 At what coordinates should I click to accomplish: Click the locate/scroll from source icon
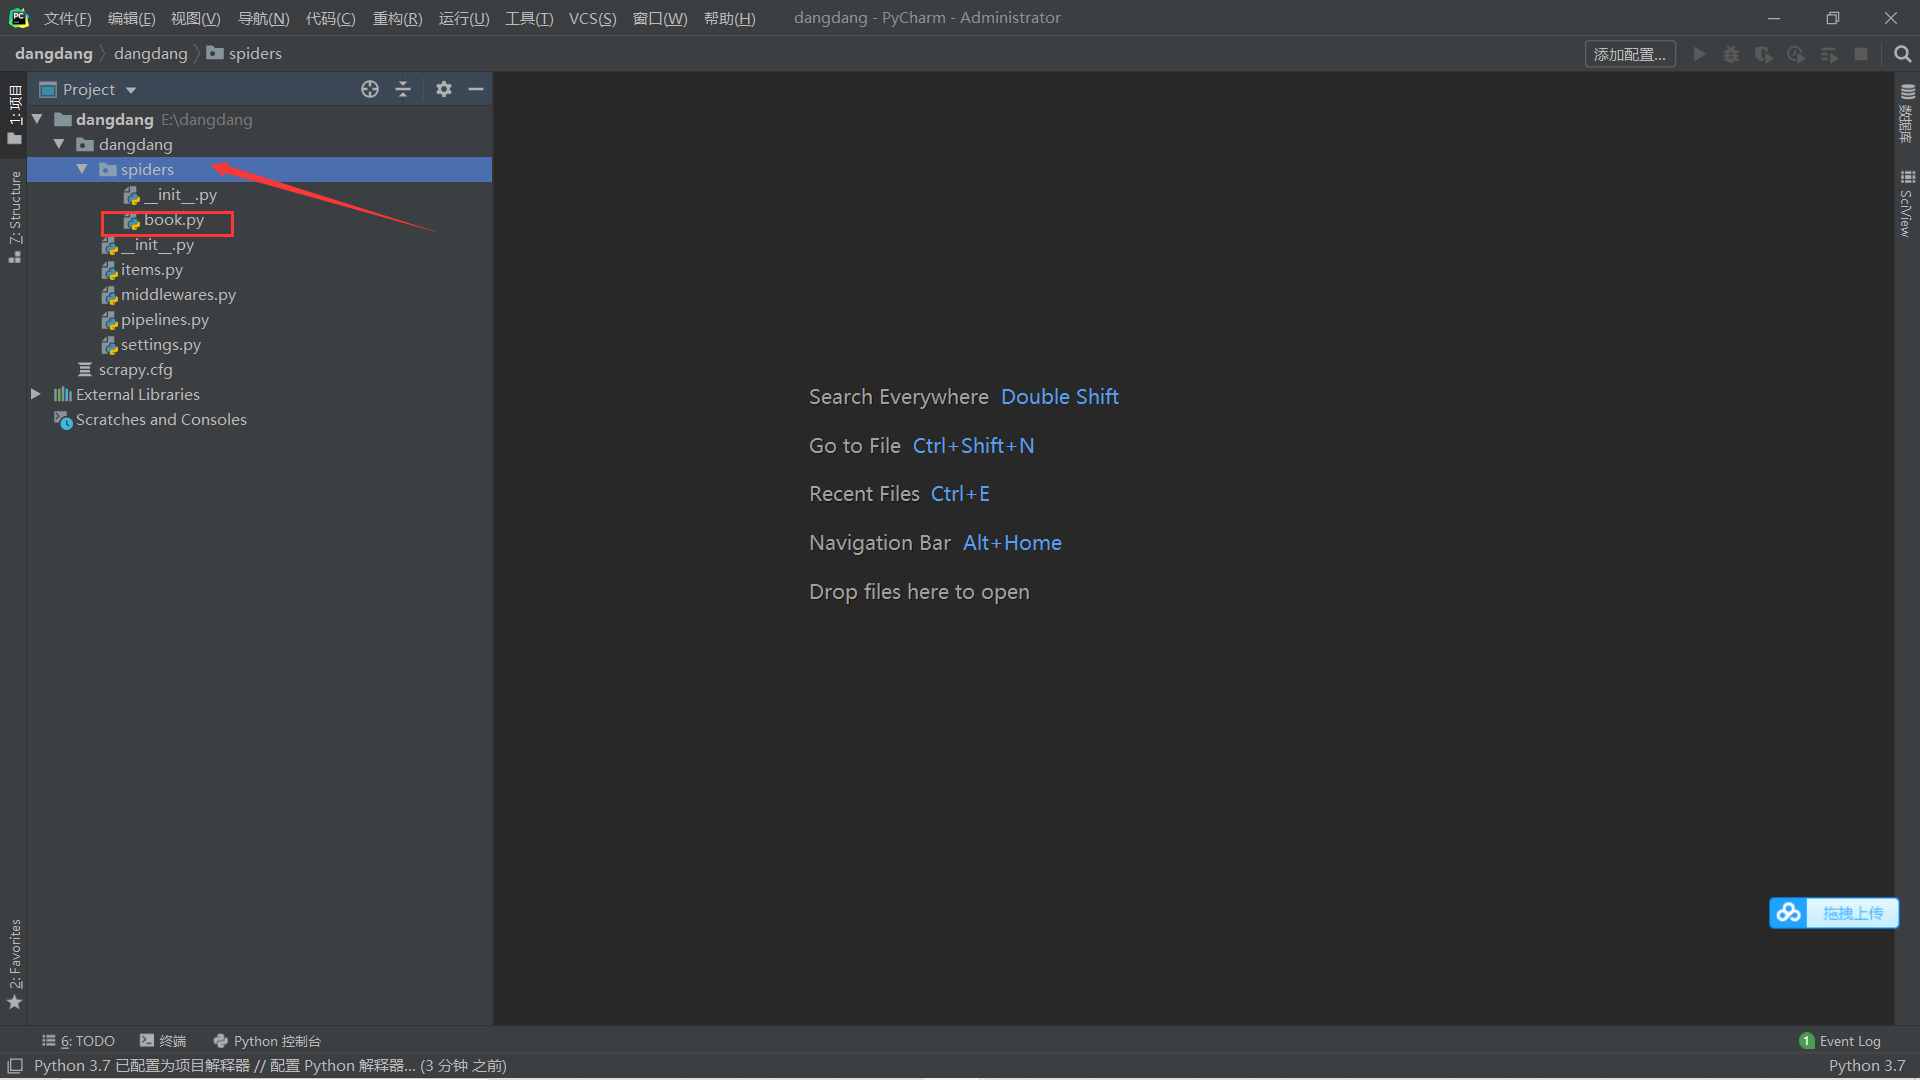coord(370,89)
